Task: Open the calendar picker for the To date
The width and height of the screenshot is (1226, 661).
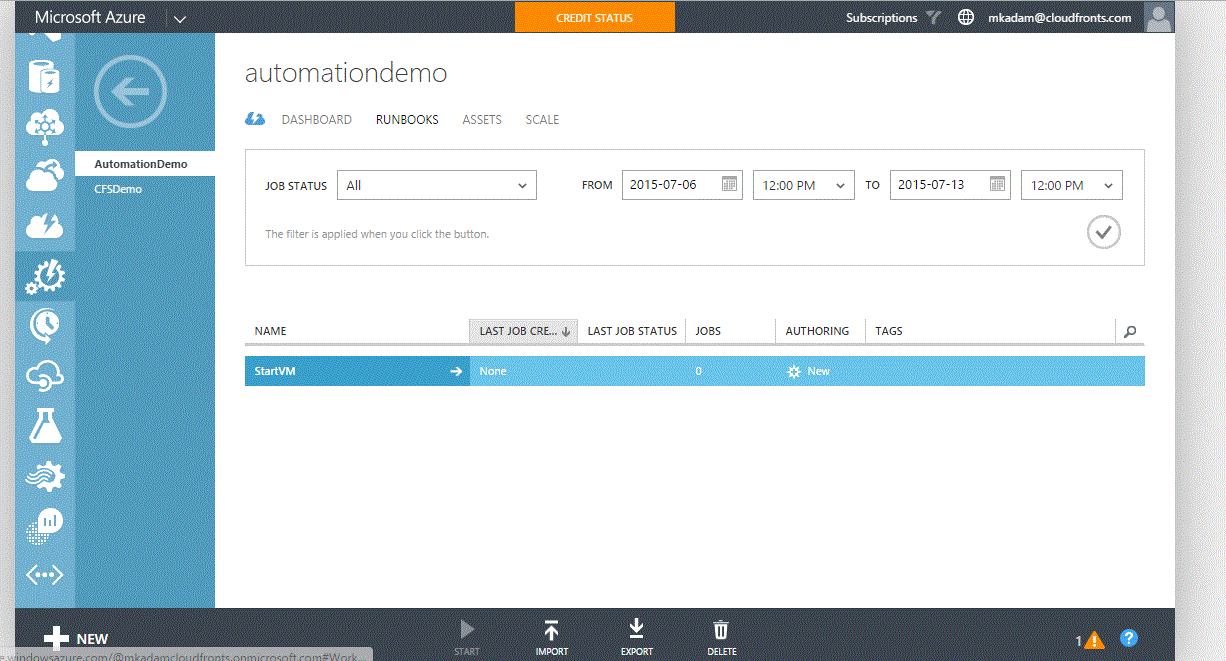Action: point(998,185)
